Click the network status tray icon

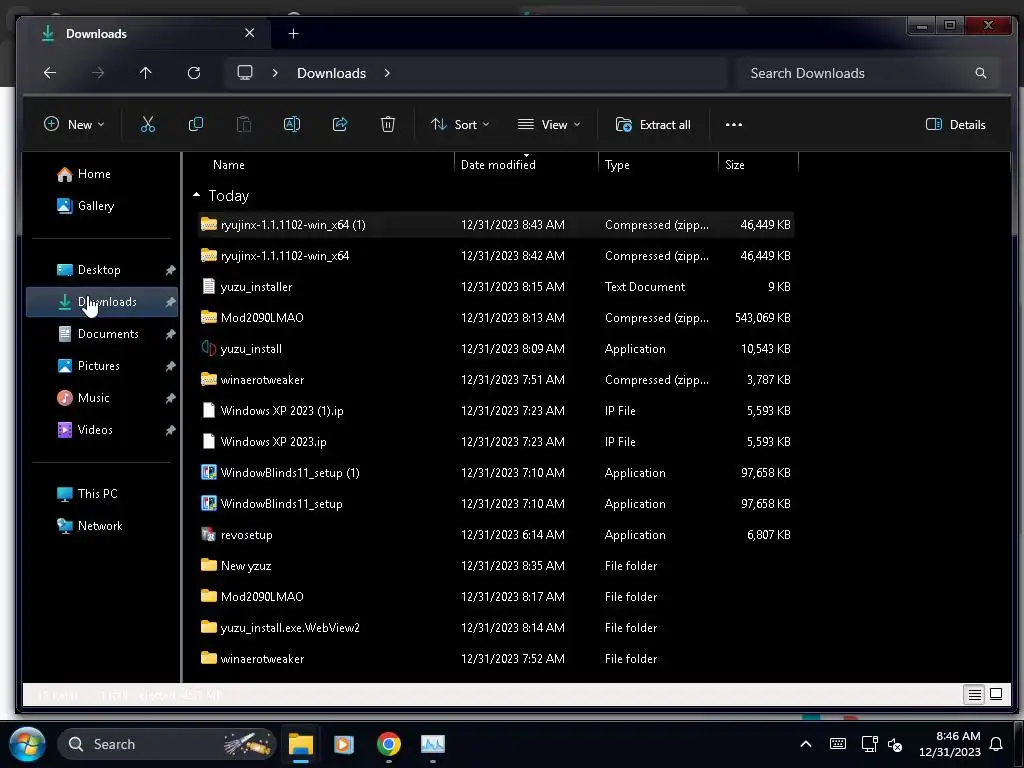[869, 744]
